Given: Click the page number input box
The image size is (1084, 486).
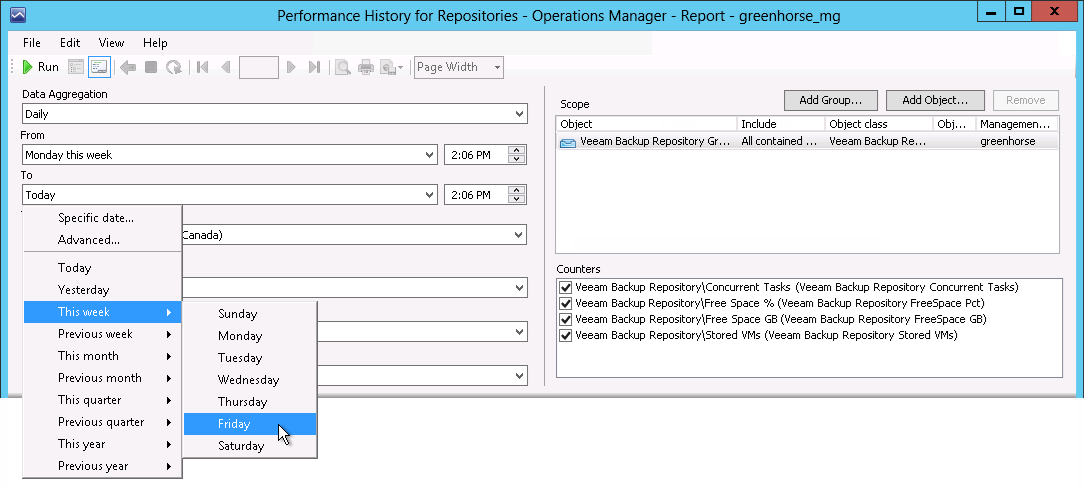Looking at the screenshot, I should click(259, 67).
